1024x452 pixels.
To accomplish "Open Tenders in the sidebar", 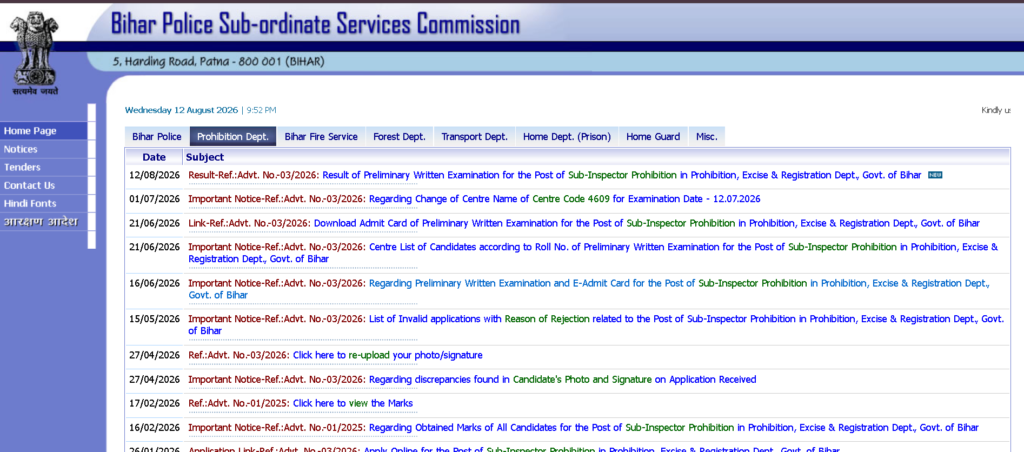I will 43,167.
